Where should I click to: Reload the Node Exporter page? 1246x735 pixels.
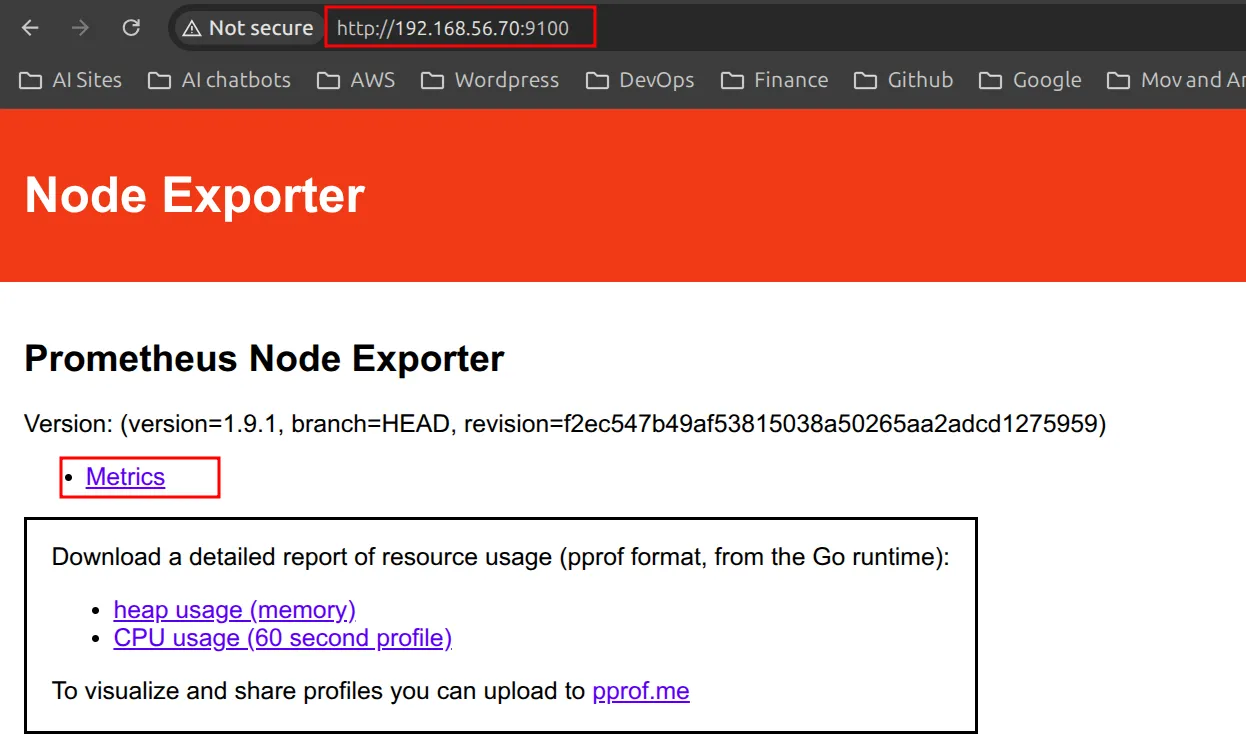point(131,28)
